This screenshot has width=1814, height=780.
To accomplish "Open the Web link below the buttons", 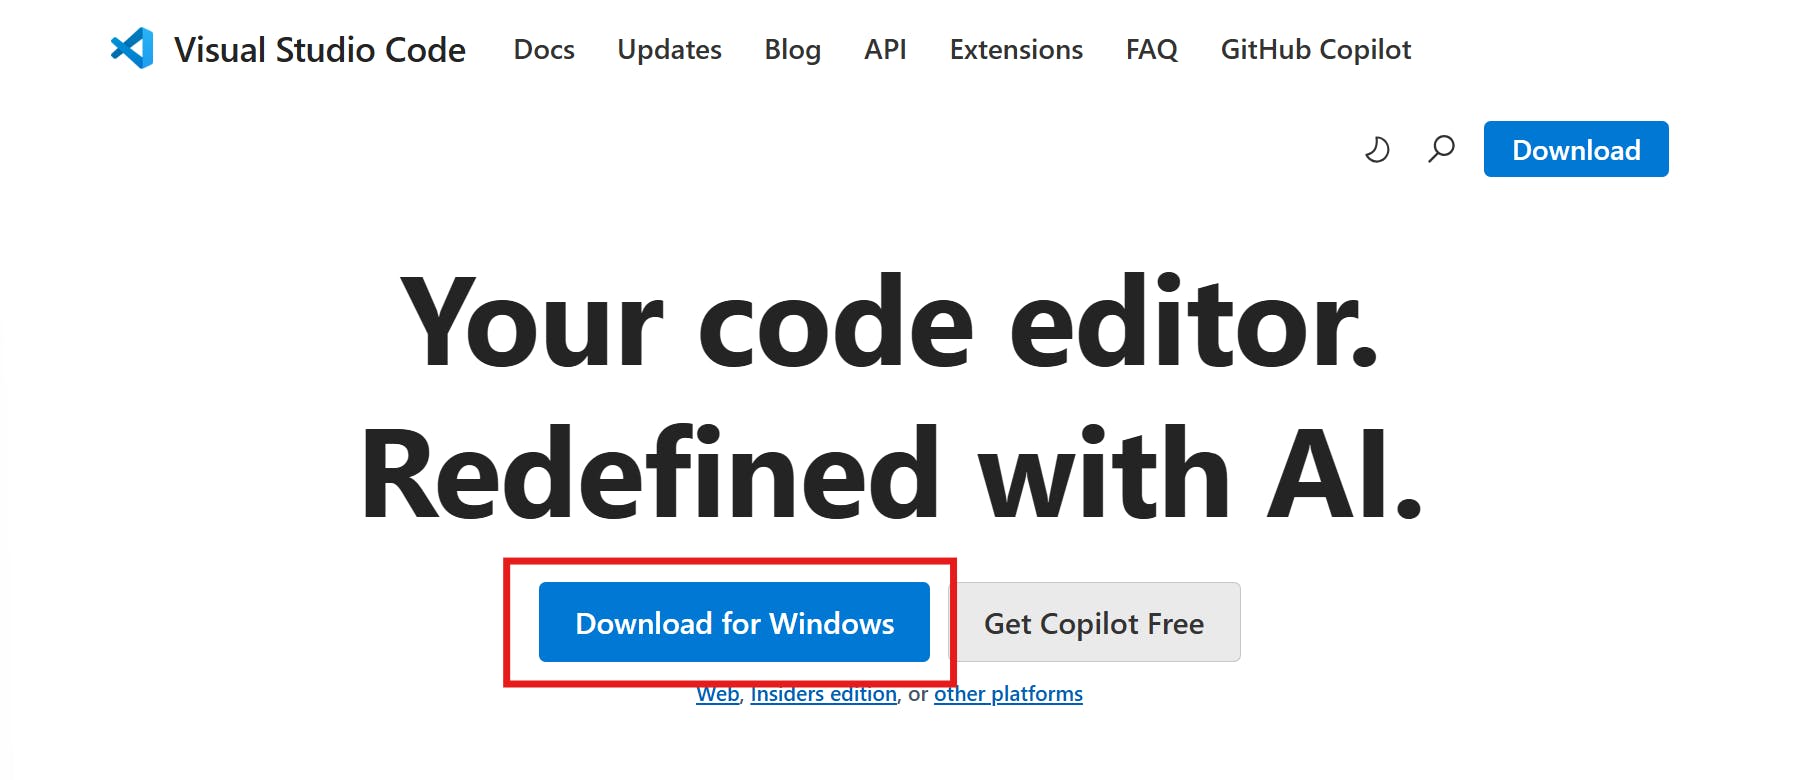I will [718, 694].
